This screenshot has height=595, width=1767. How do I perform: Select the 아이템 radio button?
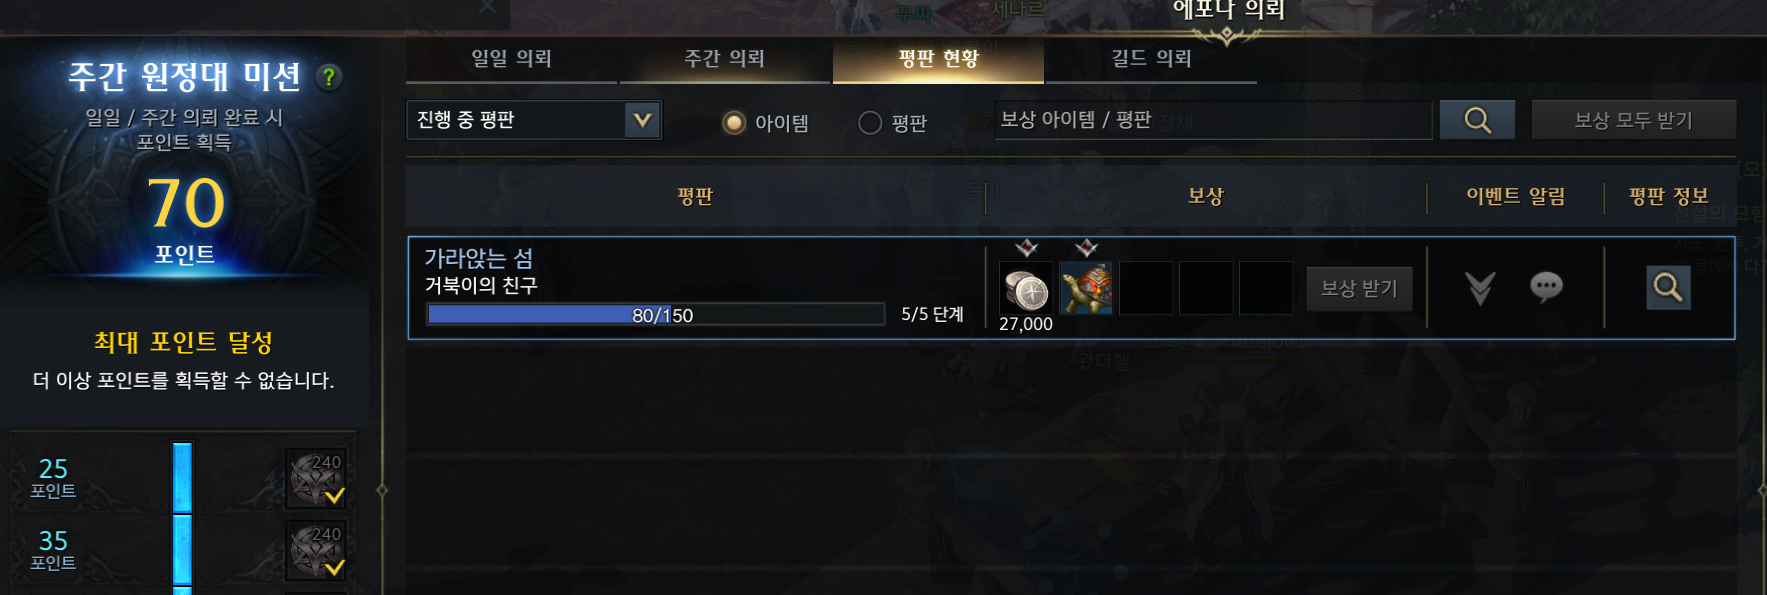tap(734, 123)
